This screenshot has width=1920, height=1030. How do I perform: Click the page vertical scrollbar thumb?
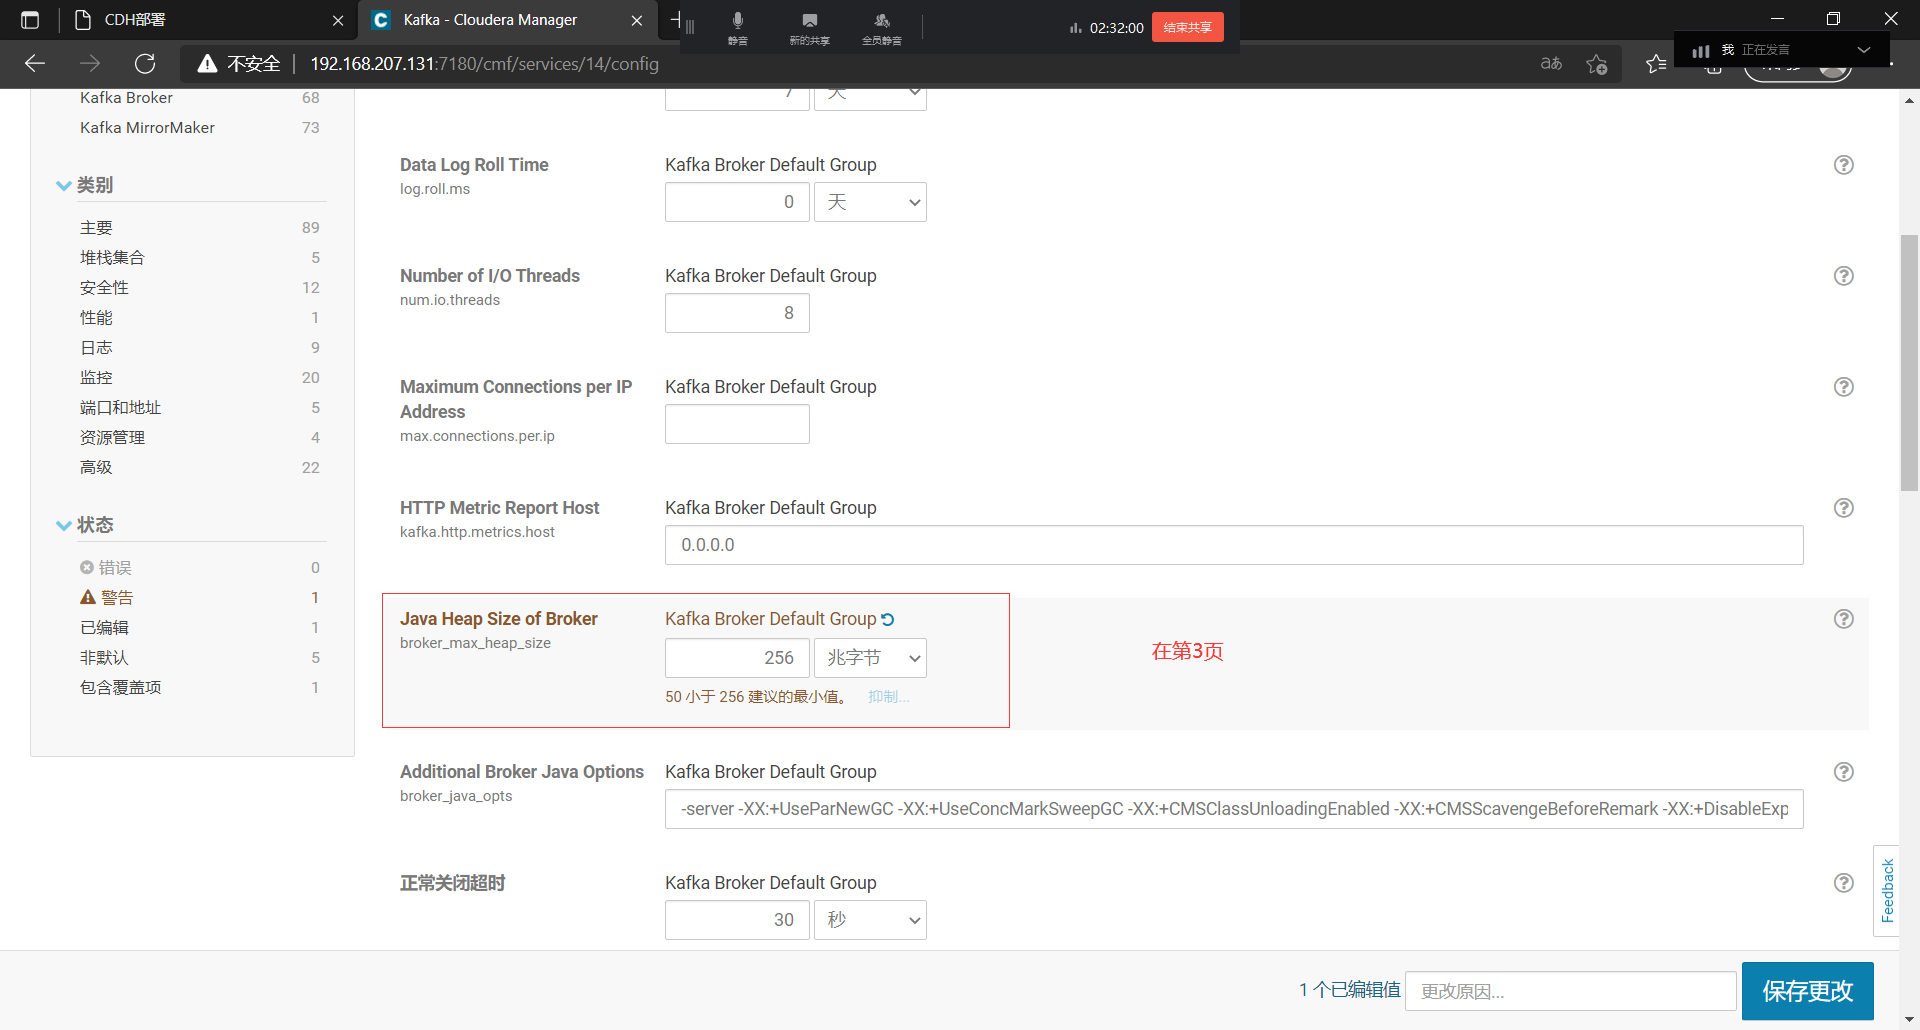(1909, 363)
